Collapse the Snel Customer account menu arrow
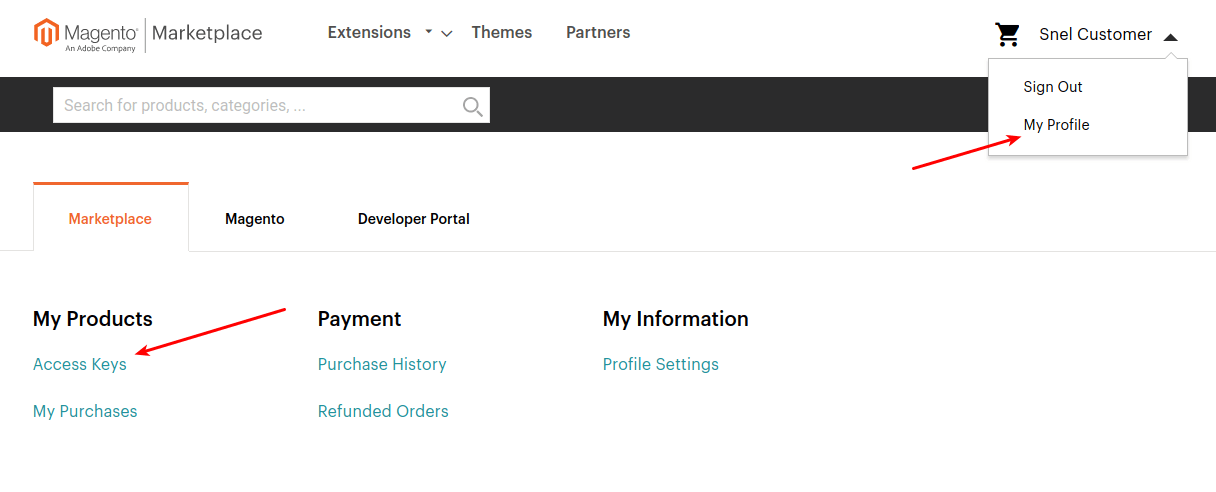Screen dimensions: 1216x492 coord(1171,36)
